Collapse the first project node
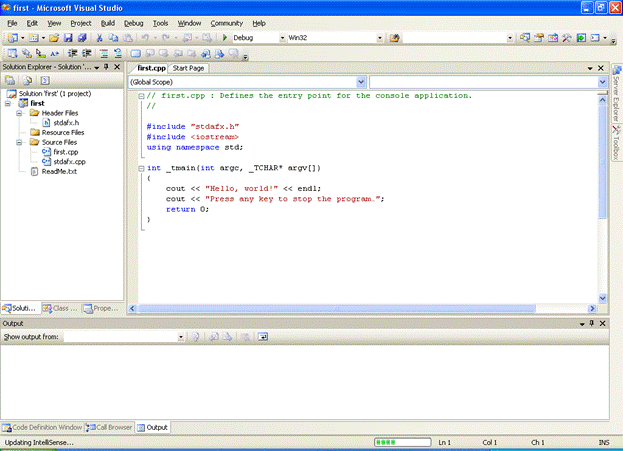623x451 pixels. click(8, 103)
